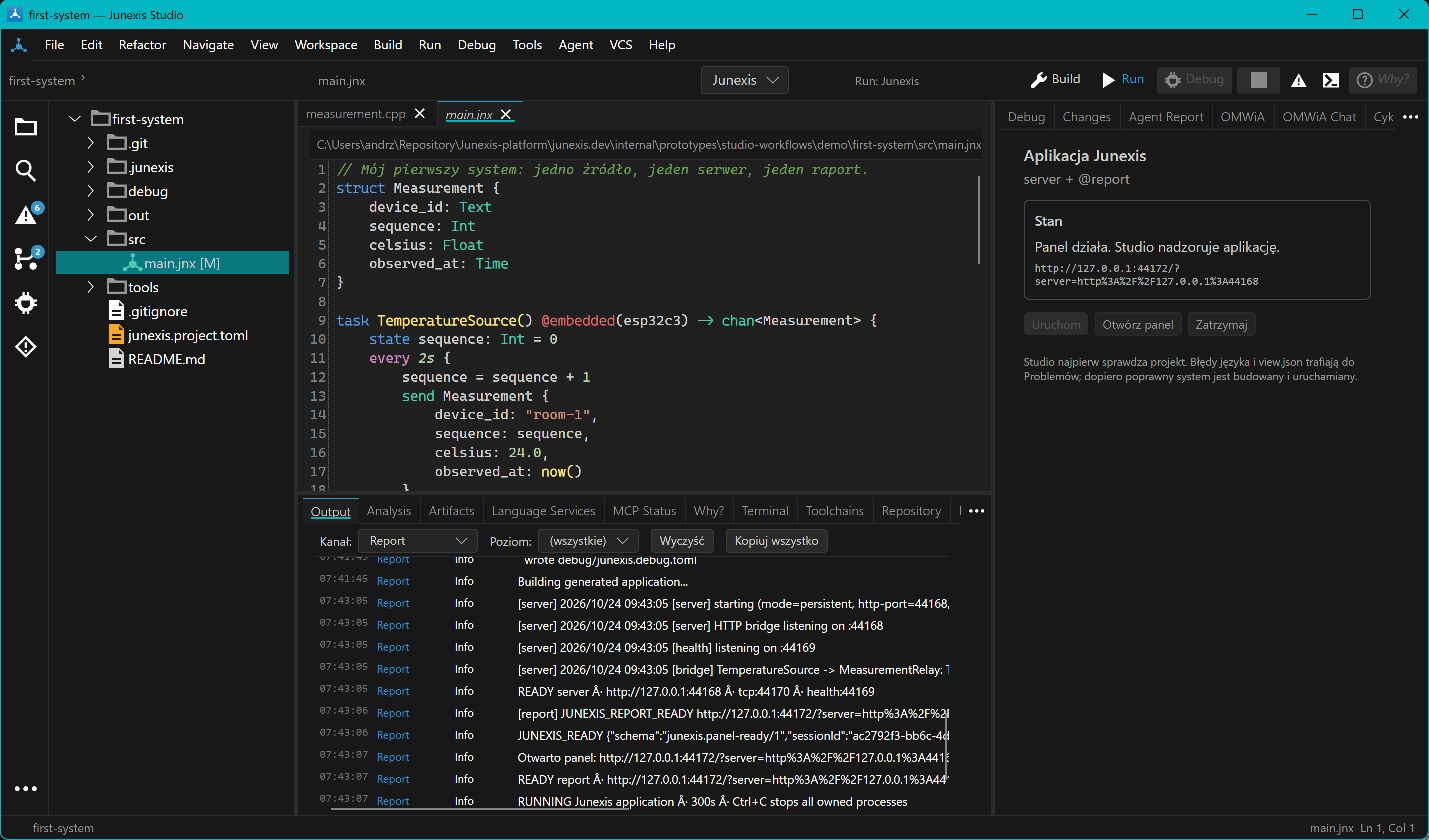Show more bottom-panel tabs via ellipsis
The image size is (1429, 840).
pos(977,511)
